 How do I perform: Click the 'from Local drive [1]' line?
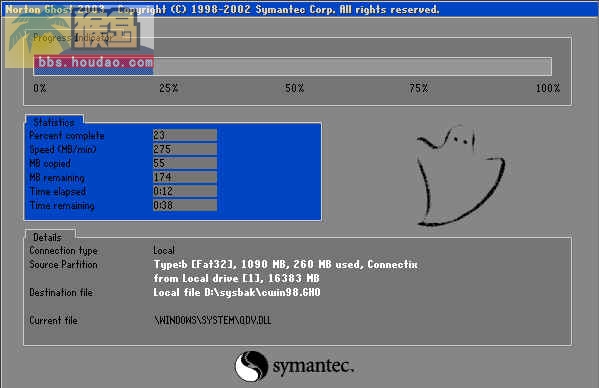(236, 278)
